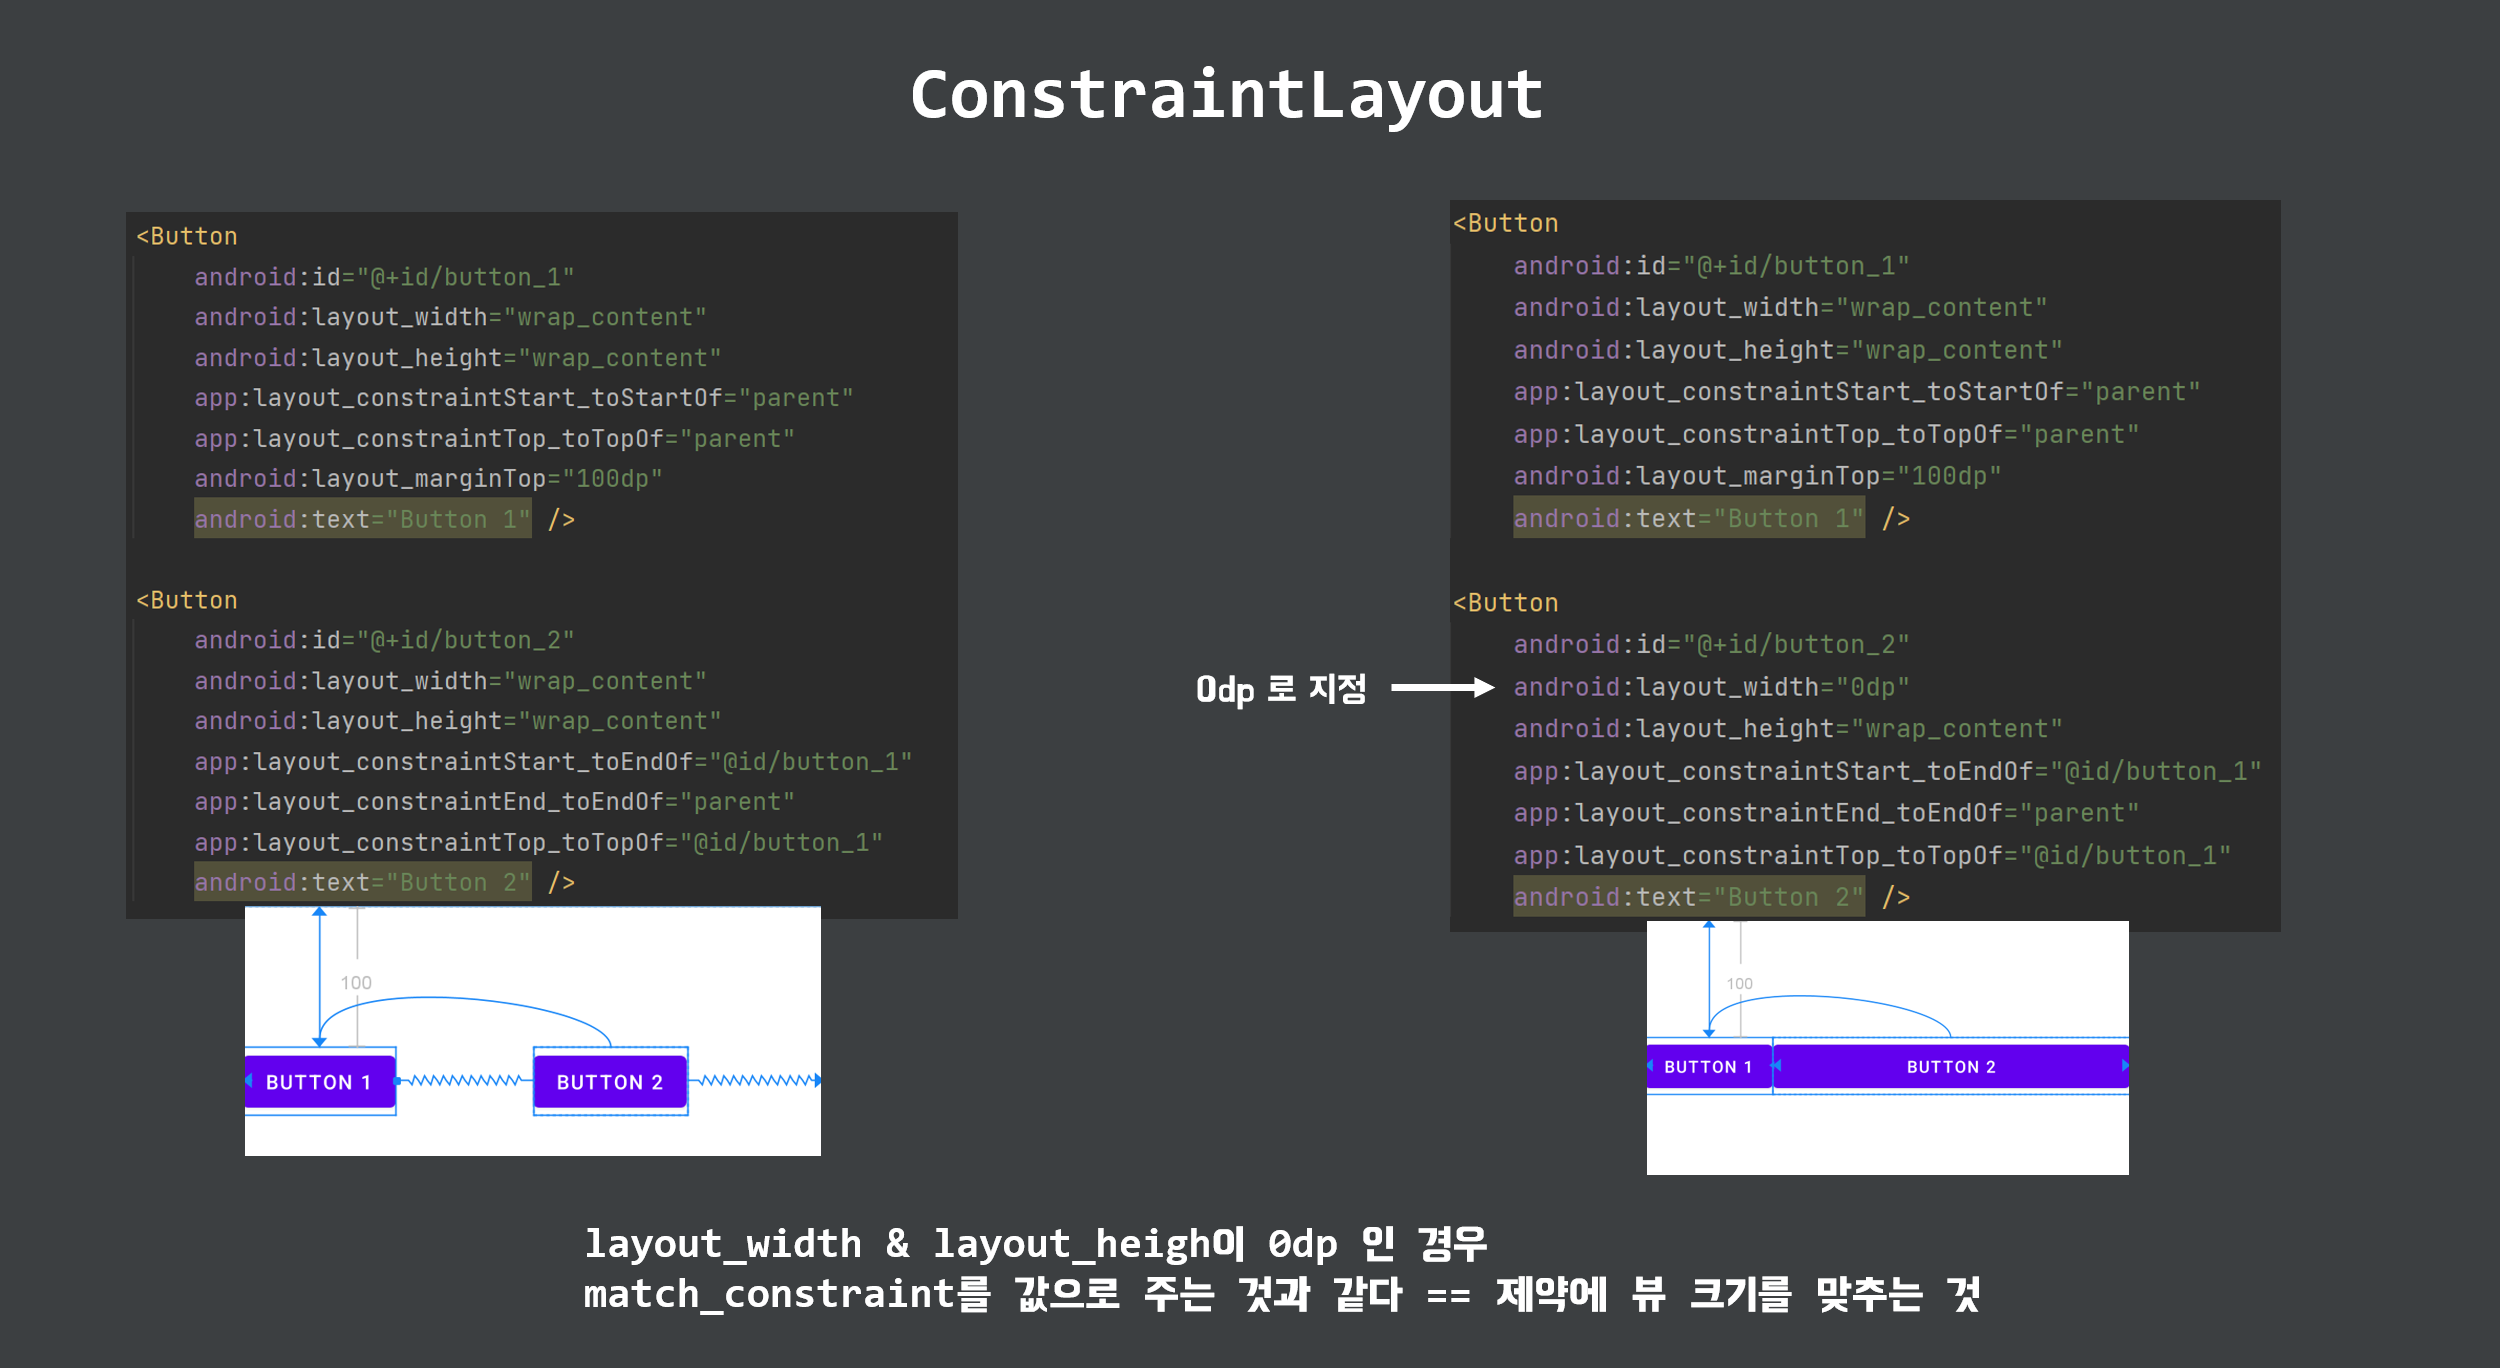Click android:layout_marginTop="100dp" in the left code block

pos(428,479)
